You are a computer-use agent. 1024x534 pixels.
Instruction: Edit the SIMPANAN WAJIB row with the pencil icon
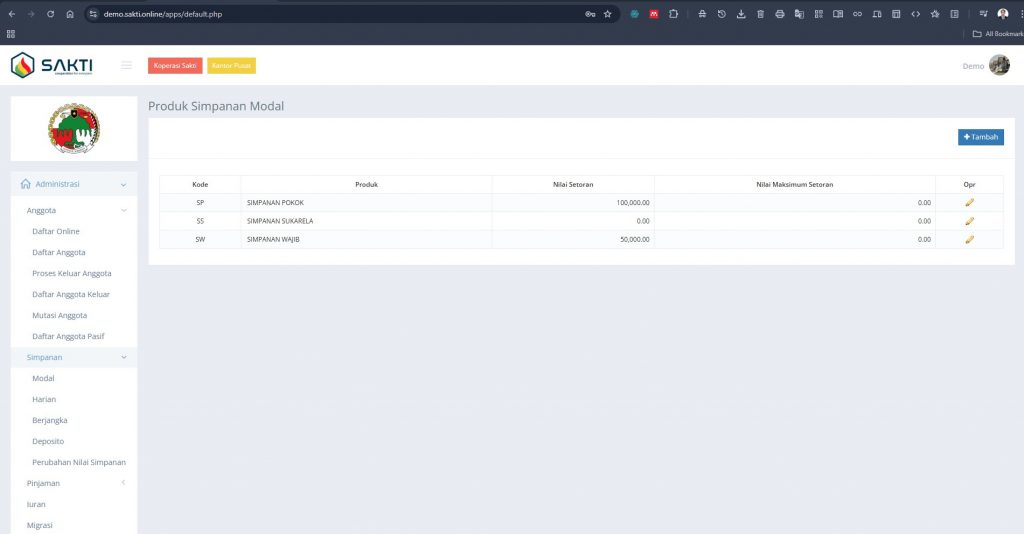[x=969, y=239]
